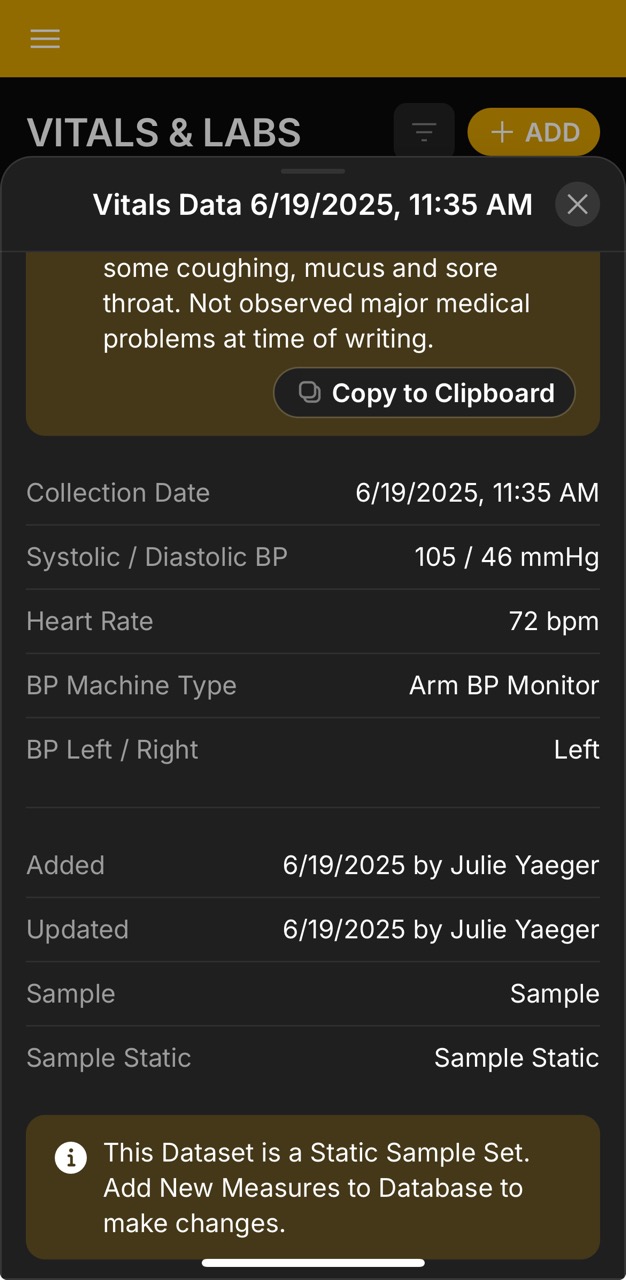Expand the BP Machine Type row

coord(312,685)
